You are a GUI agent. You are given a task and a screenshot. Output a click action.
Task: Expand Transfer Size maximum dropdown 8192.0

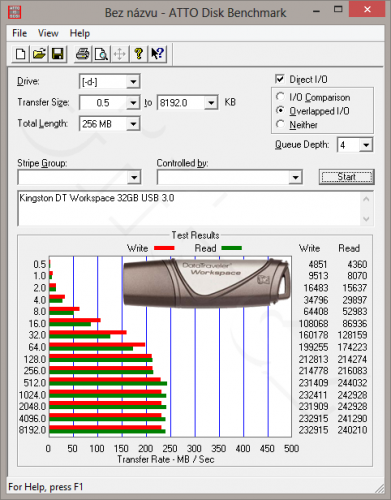211,103
